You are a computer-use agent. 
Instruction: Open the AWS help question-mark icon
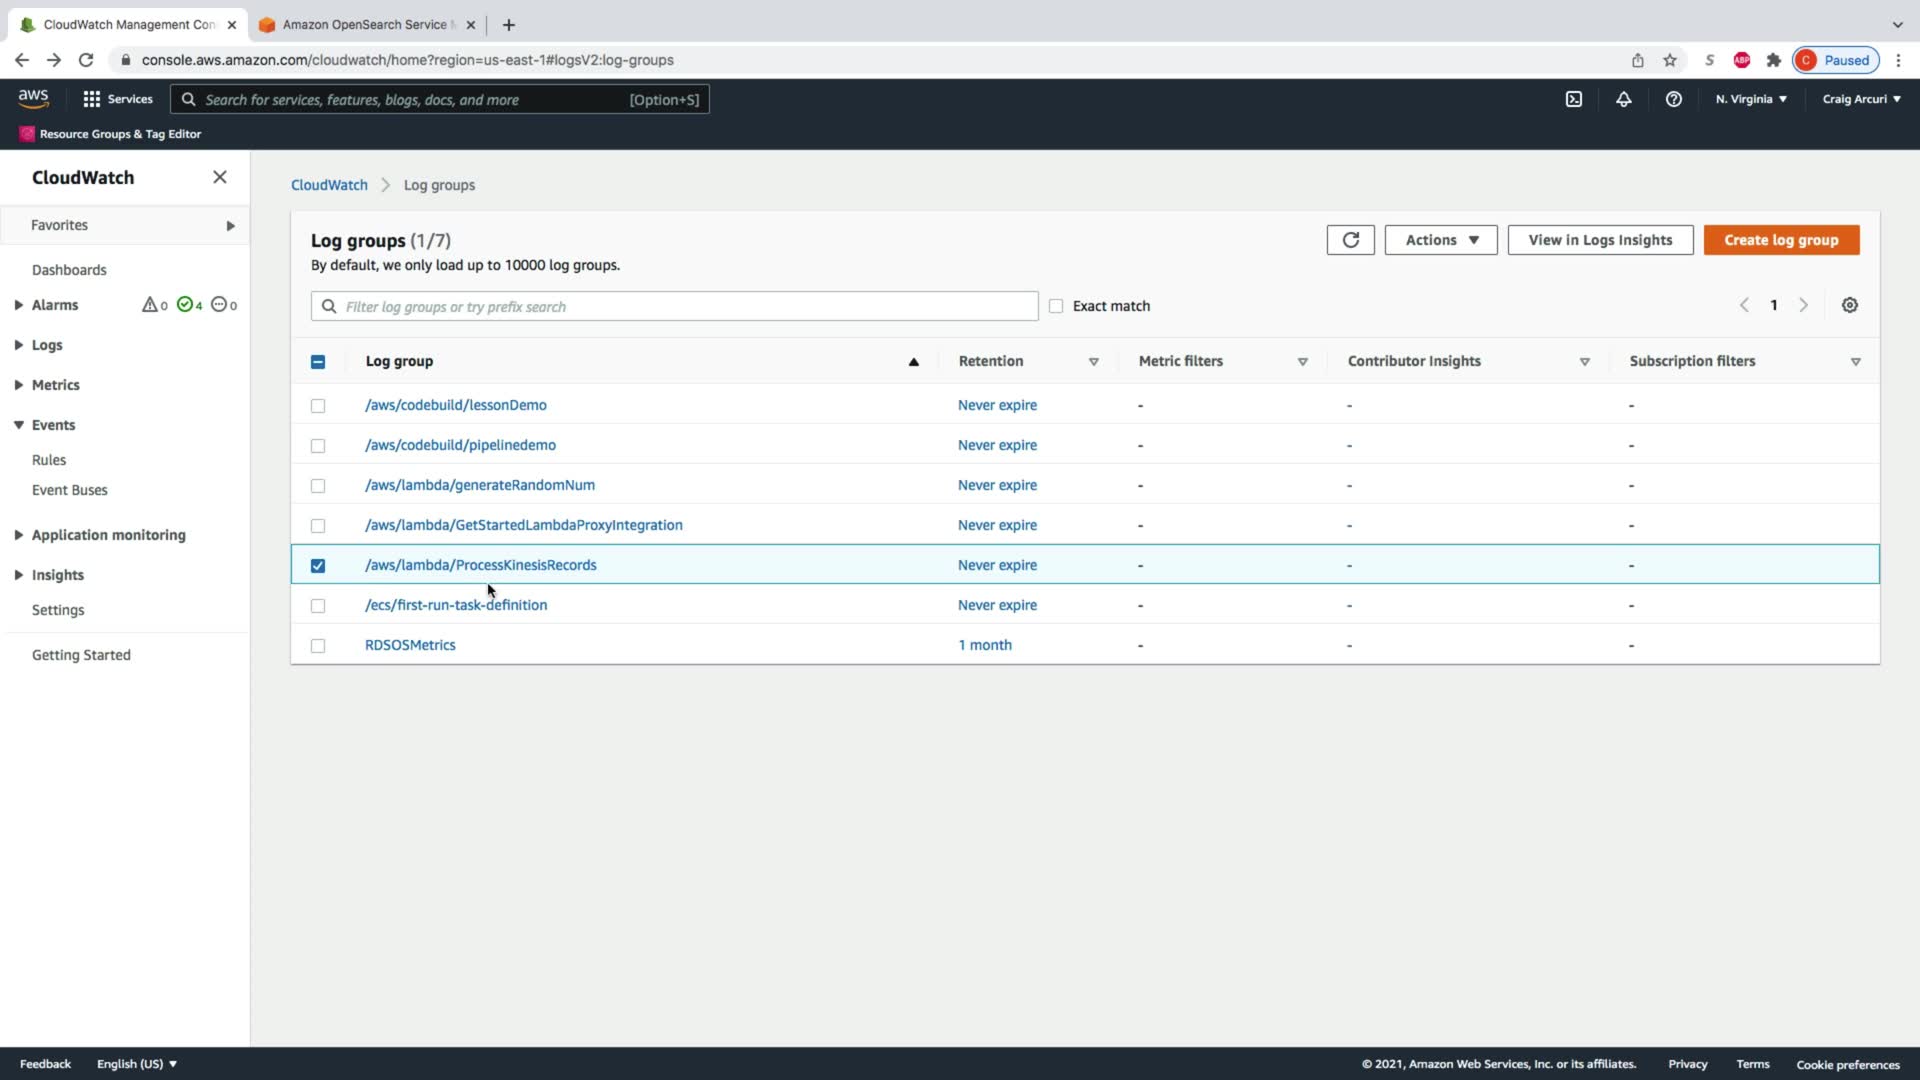tap(1673, 99)
